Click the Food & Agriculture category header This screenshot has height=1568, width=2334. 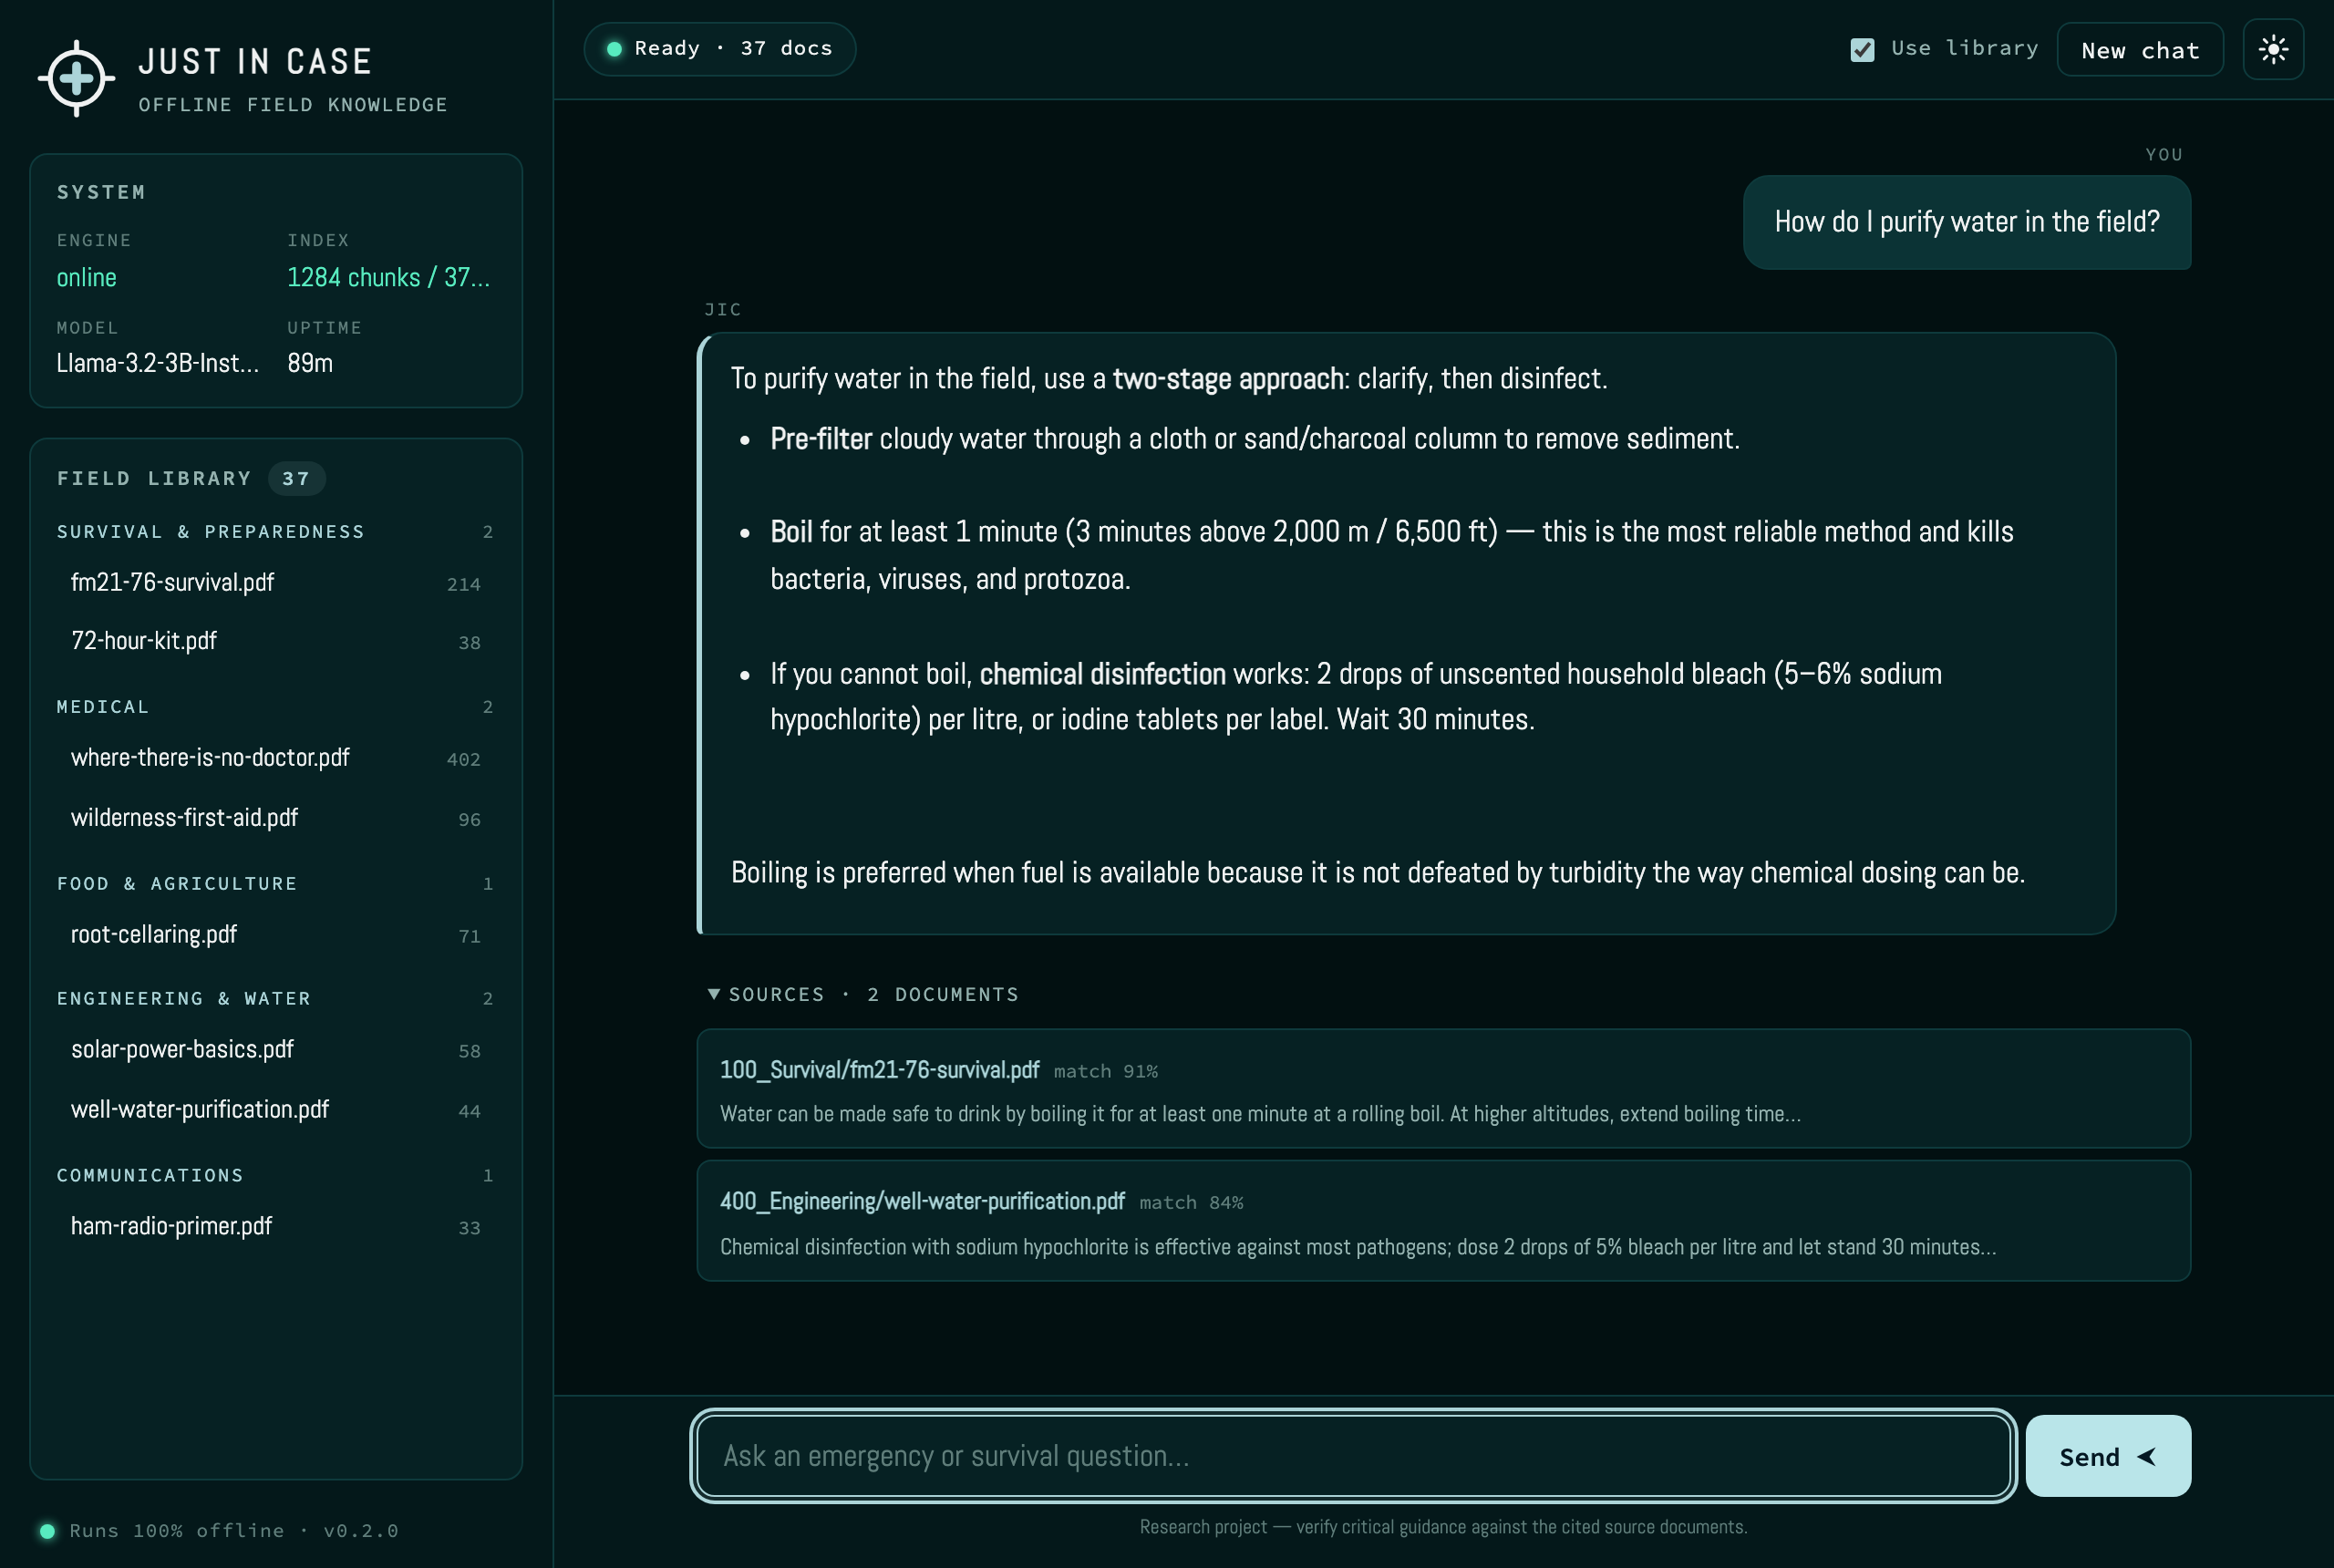point(276,884)
